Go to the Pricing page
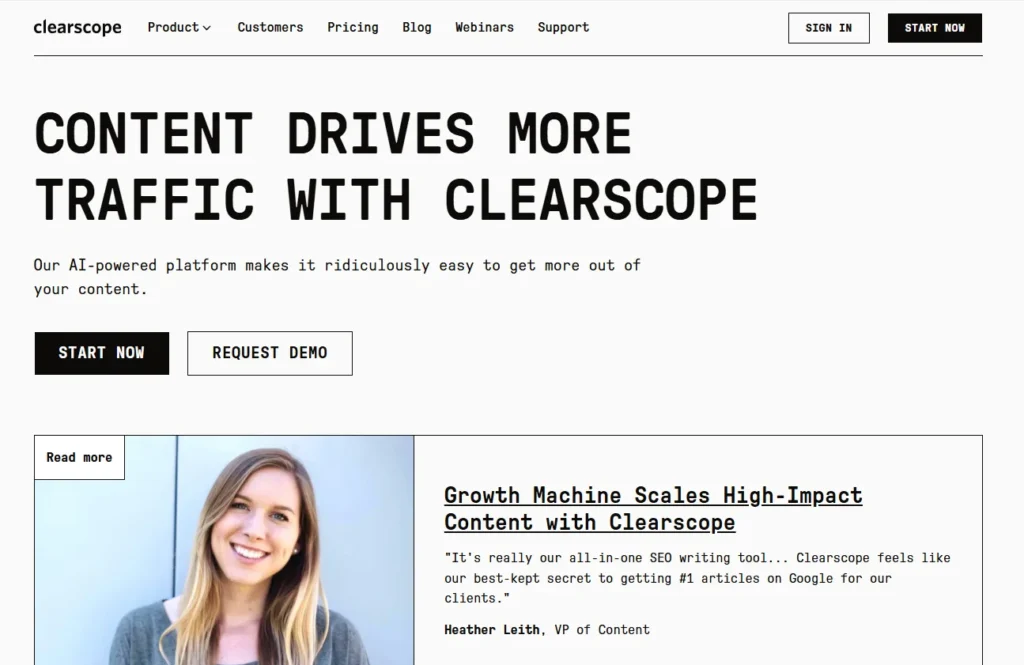The height and width of the screenshot is (665, 1024). 352,27
